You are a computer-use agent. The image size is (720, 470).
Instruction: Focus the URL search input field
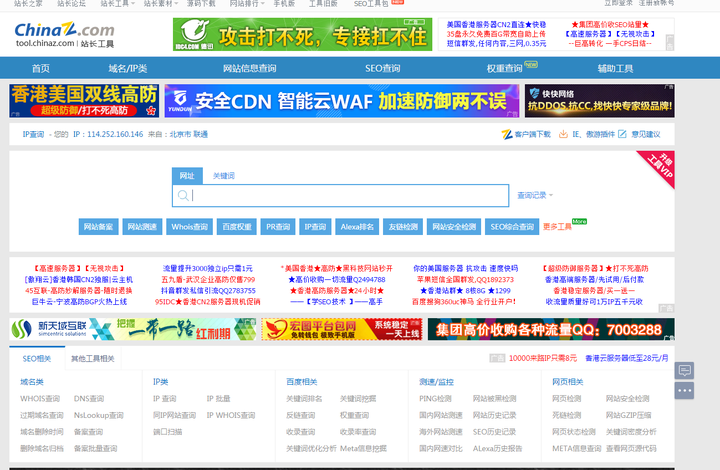[x=341, y=196]
